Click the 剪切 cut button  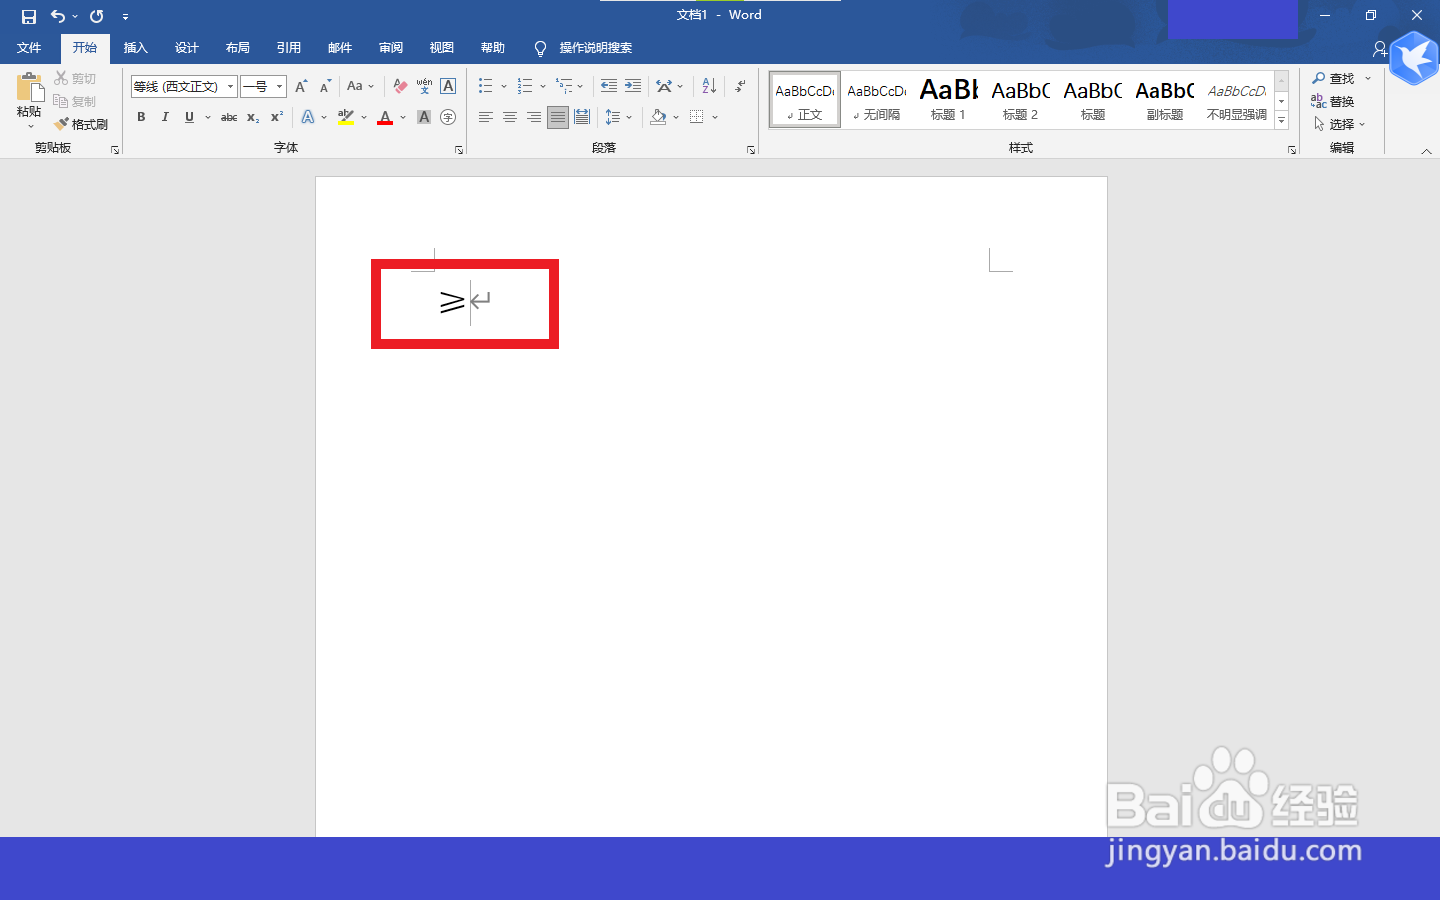point(76,79)
